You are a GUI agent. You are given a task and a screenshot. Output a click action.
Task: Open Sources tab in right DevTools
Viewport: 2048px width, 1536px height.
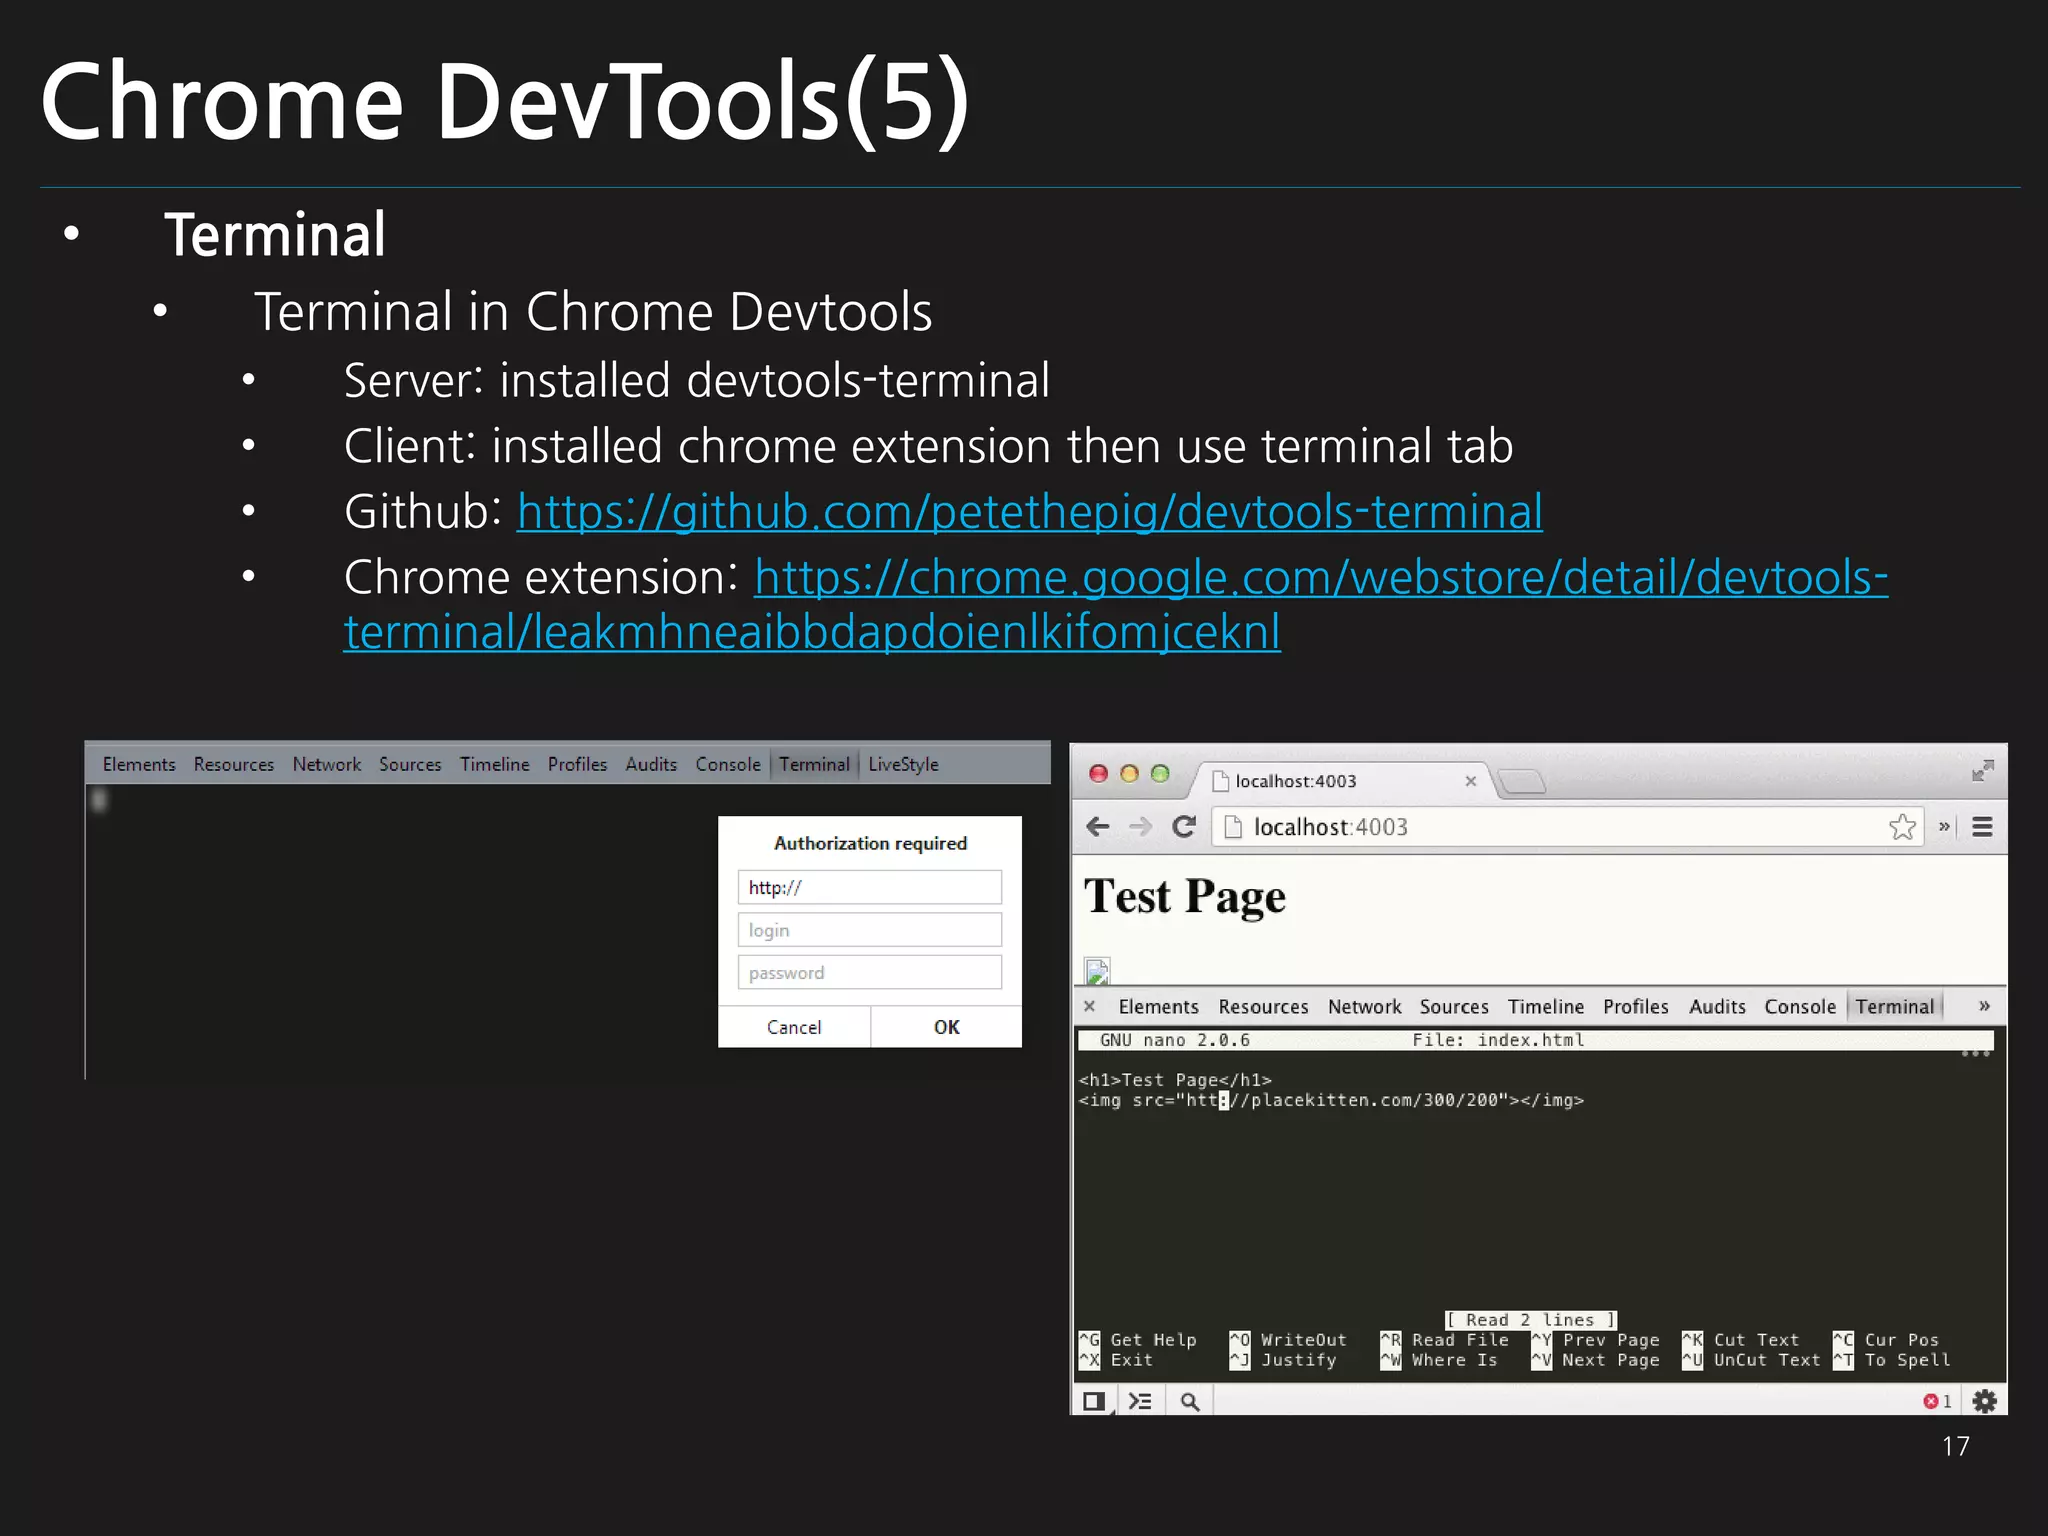tap(1454, 1007)
